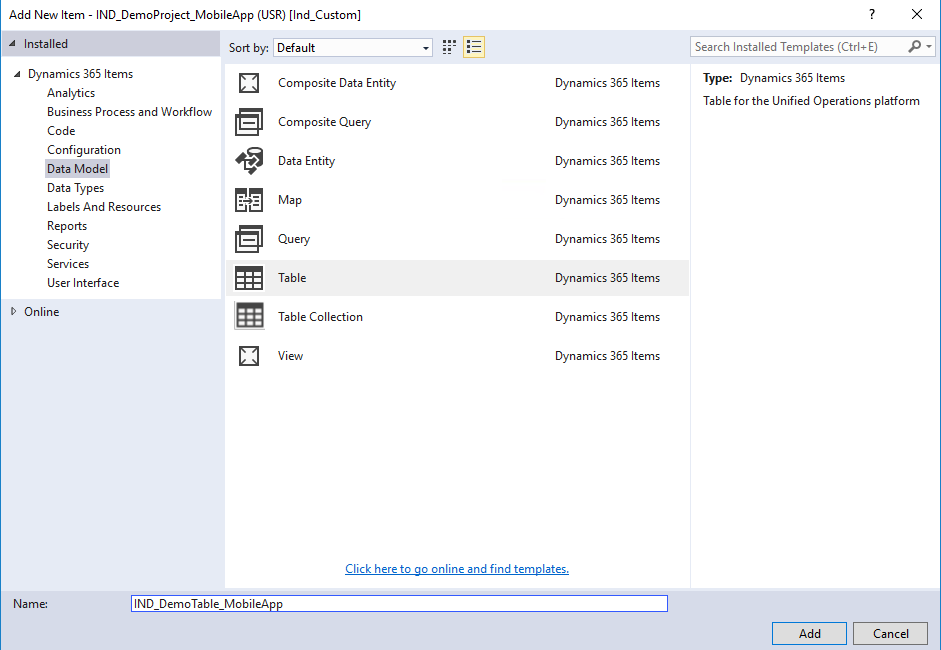Image resolution: width=941 pixels, height=650 pixels.
Task: Click the Add button
Action: pyautogui.click(x=808, y=633)
